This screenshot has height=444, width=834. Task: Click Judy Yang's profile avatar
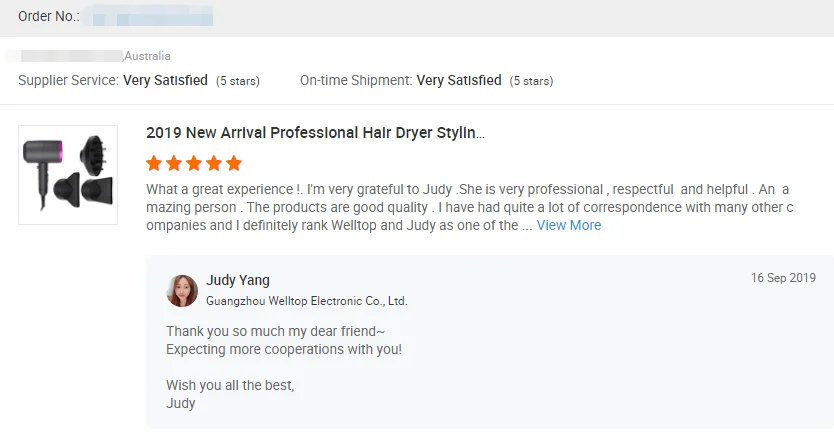182,290
